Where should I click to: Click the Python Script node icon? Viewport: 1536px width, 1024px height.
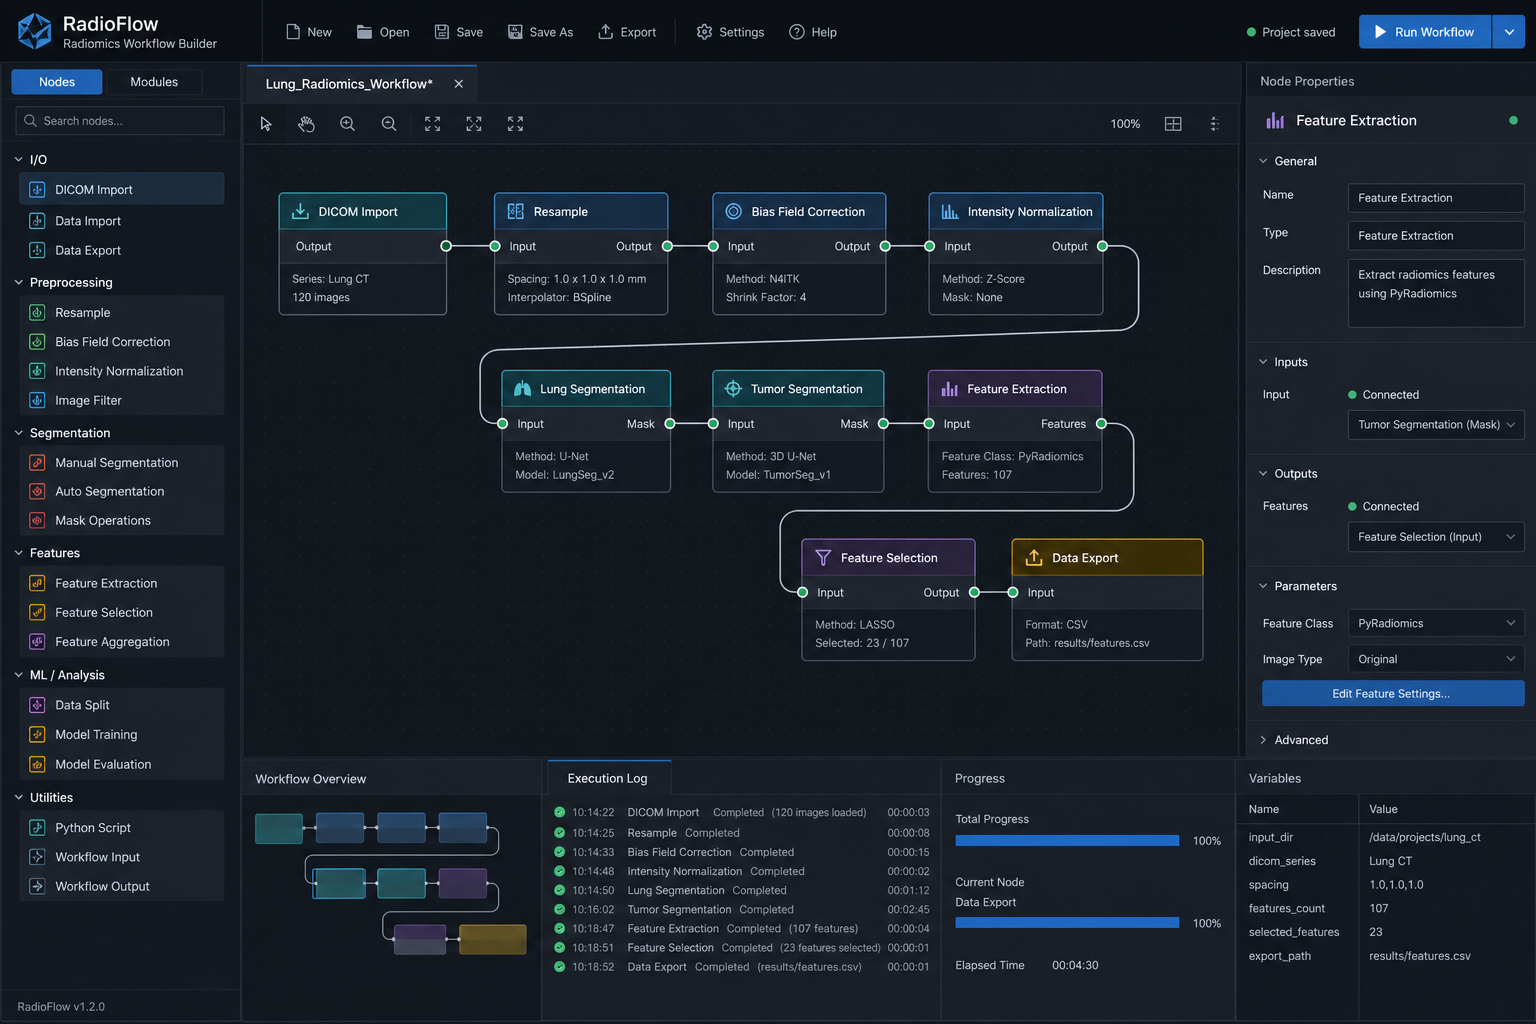click(x=37, y=827)
